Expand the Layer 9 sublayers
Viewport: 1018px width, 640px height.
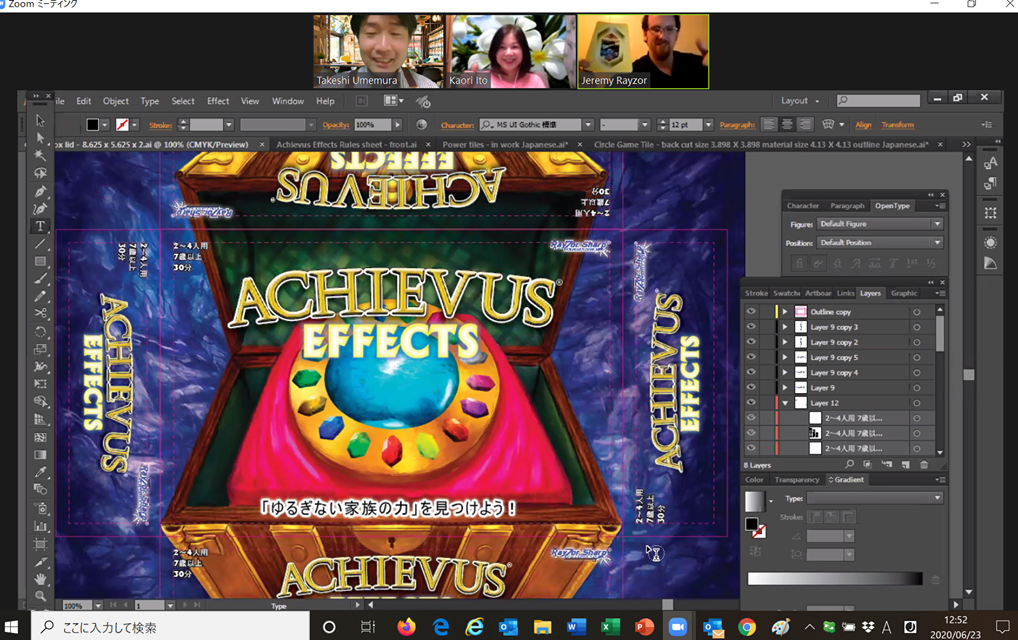(x=785, y=388)
